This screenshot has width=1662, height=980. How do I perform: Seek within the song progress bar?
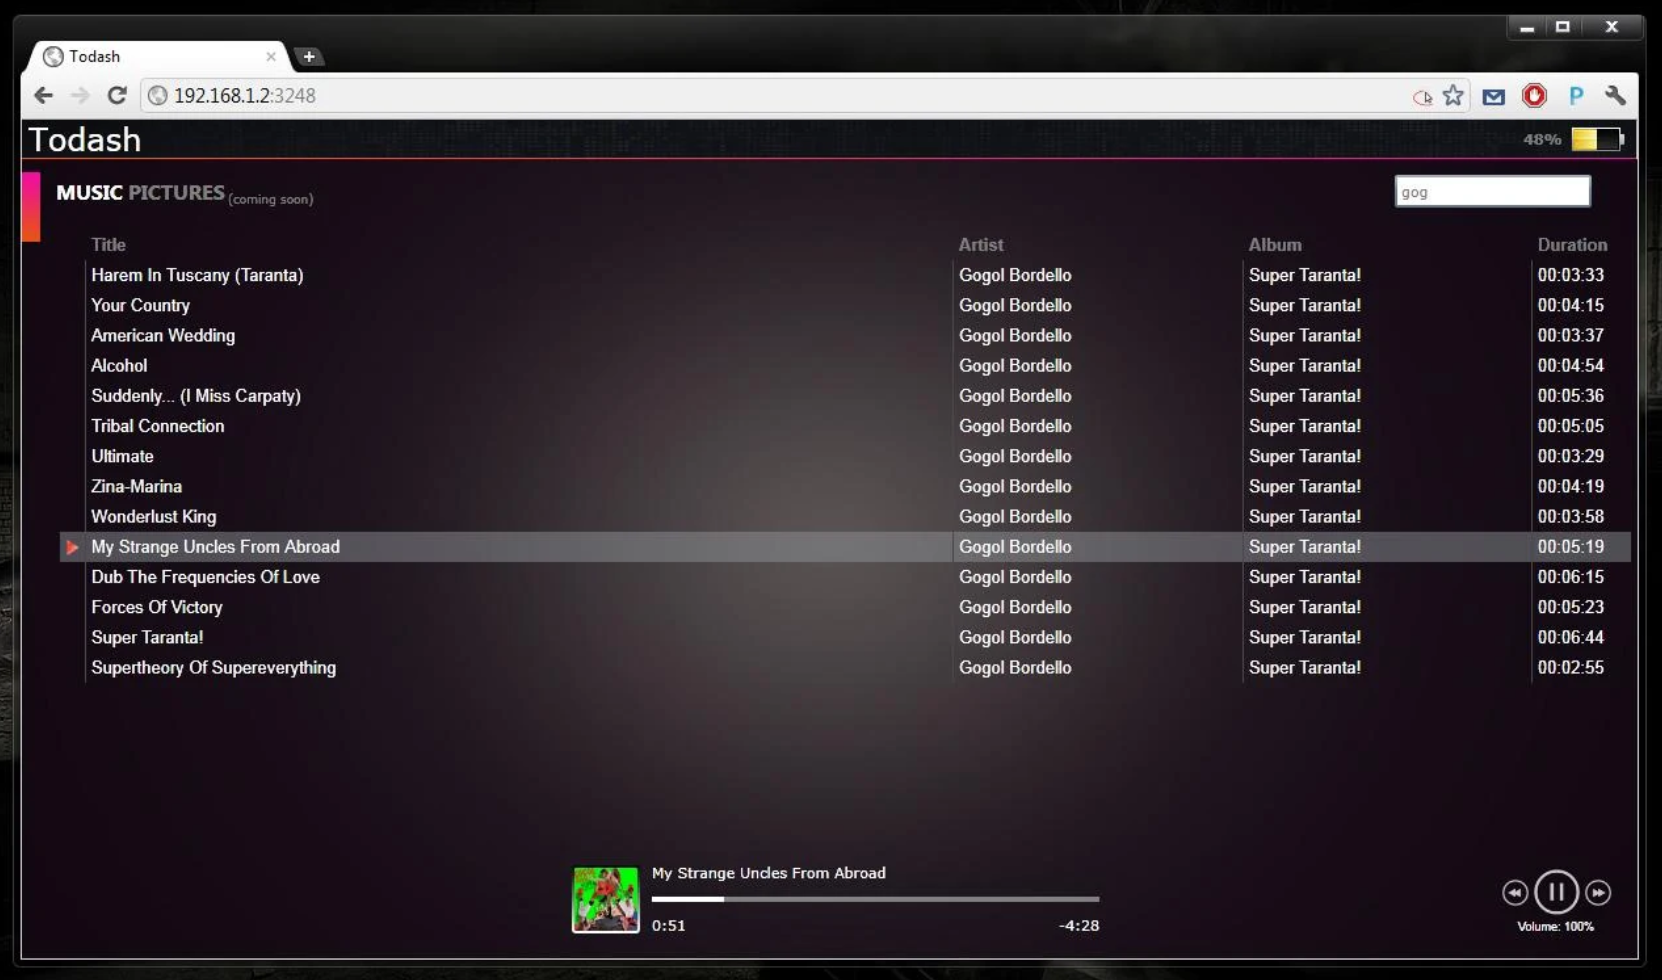click(875, 899)
